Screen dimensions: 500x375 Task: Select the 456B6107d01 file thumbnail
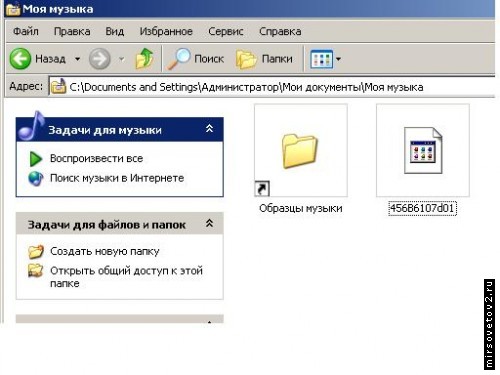coord(423,150)
